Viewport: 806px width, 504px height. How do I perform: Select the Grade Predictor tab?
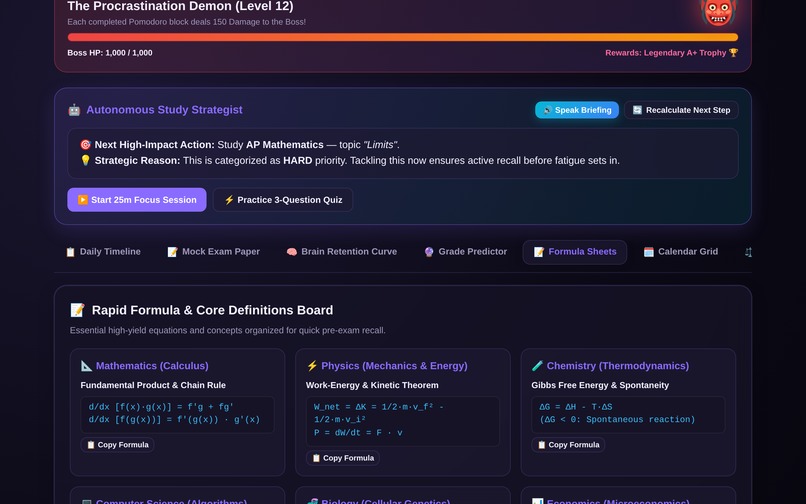[x=466, y=252]
